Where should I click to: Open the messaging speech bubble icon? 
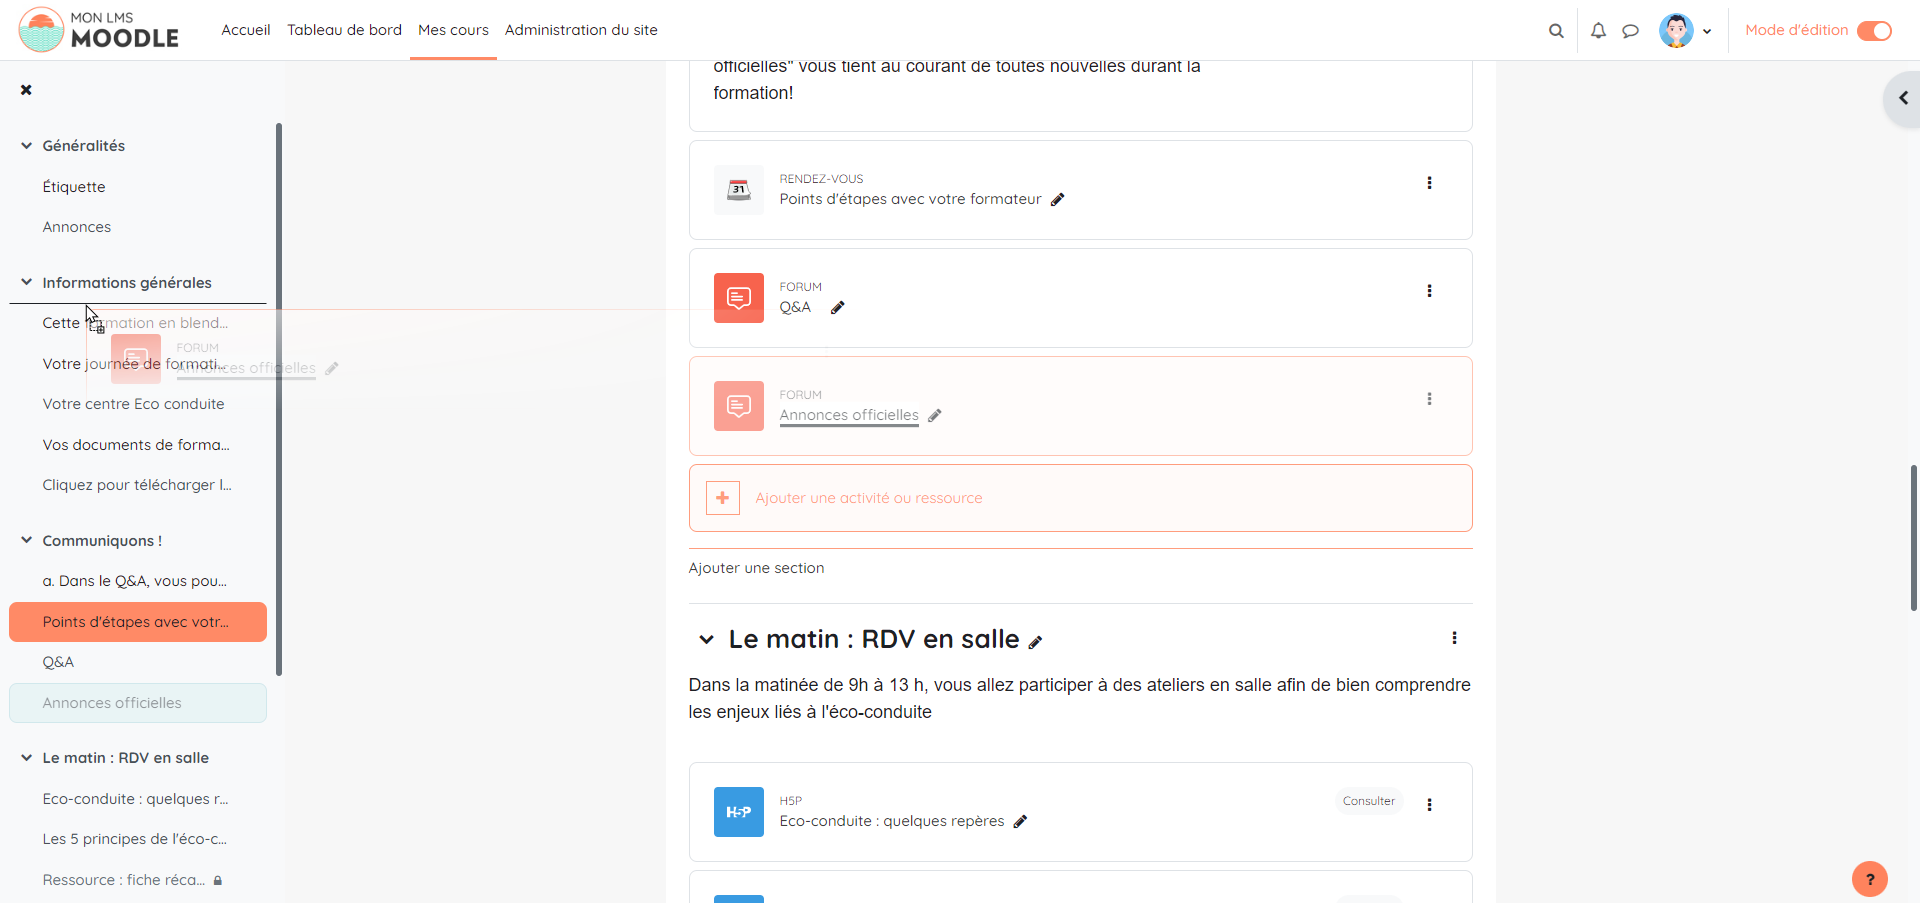click(x=1630, y=31)
